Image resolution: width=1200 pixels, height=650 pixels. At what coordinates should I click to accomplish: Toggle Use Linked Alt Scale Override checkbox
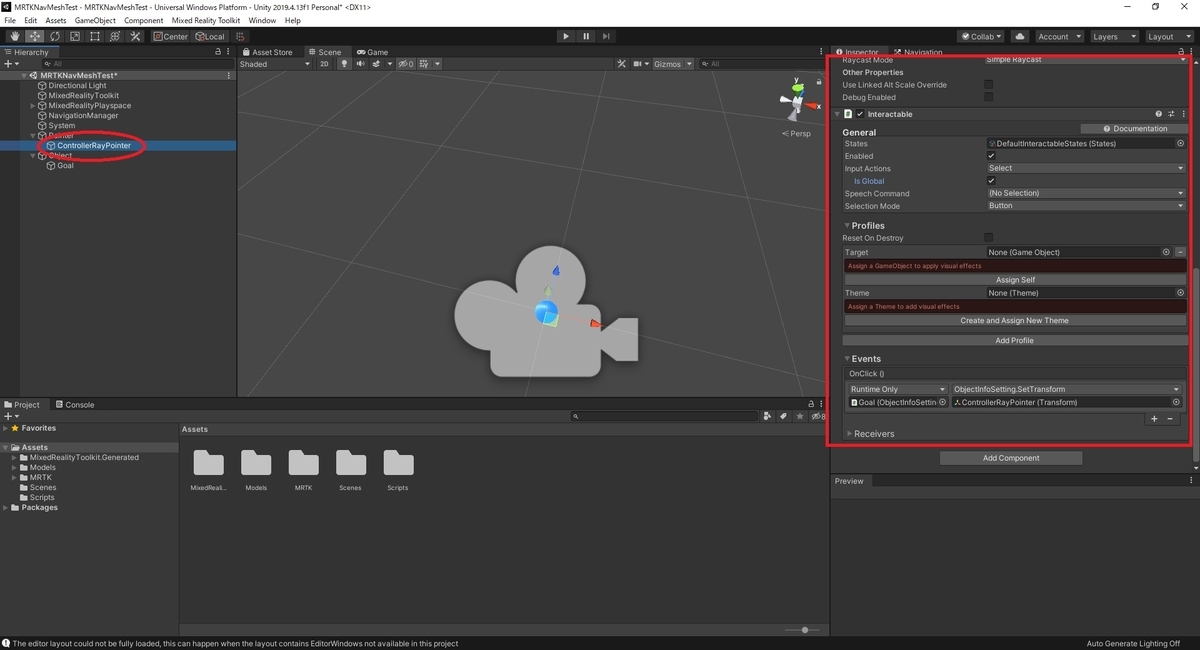click(989, 85)
